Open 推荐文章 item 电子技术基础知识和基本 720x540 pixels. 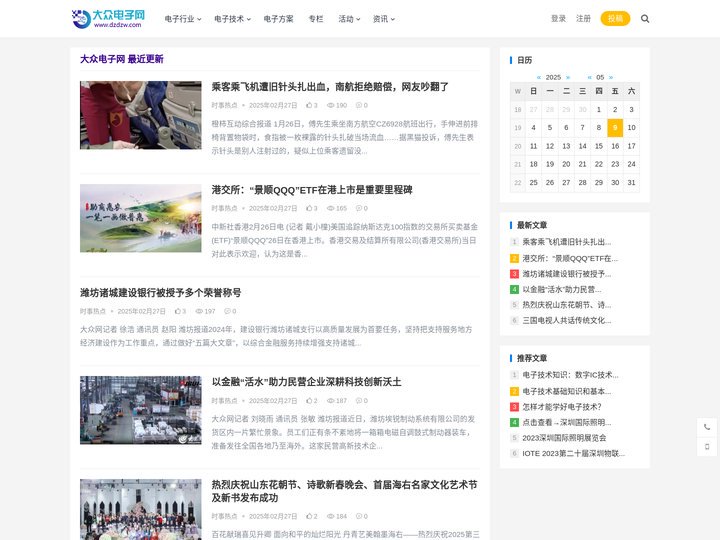[x=567, y=391]
